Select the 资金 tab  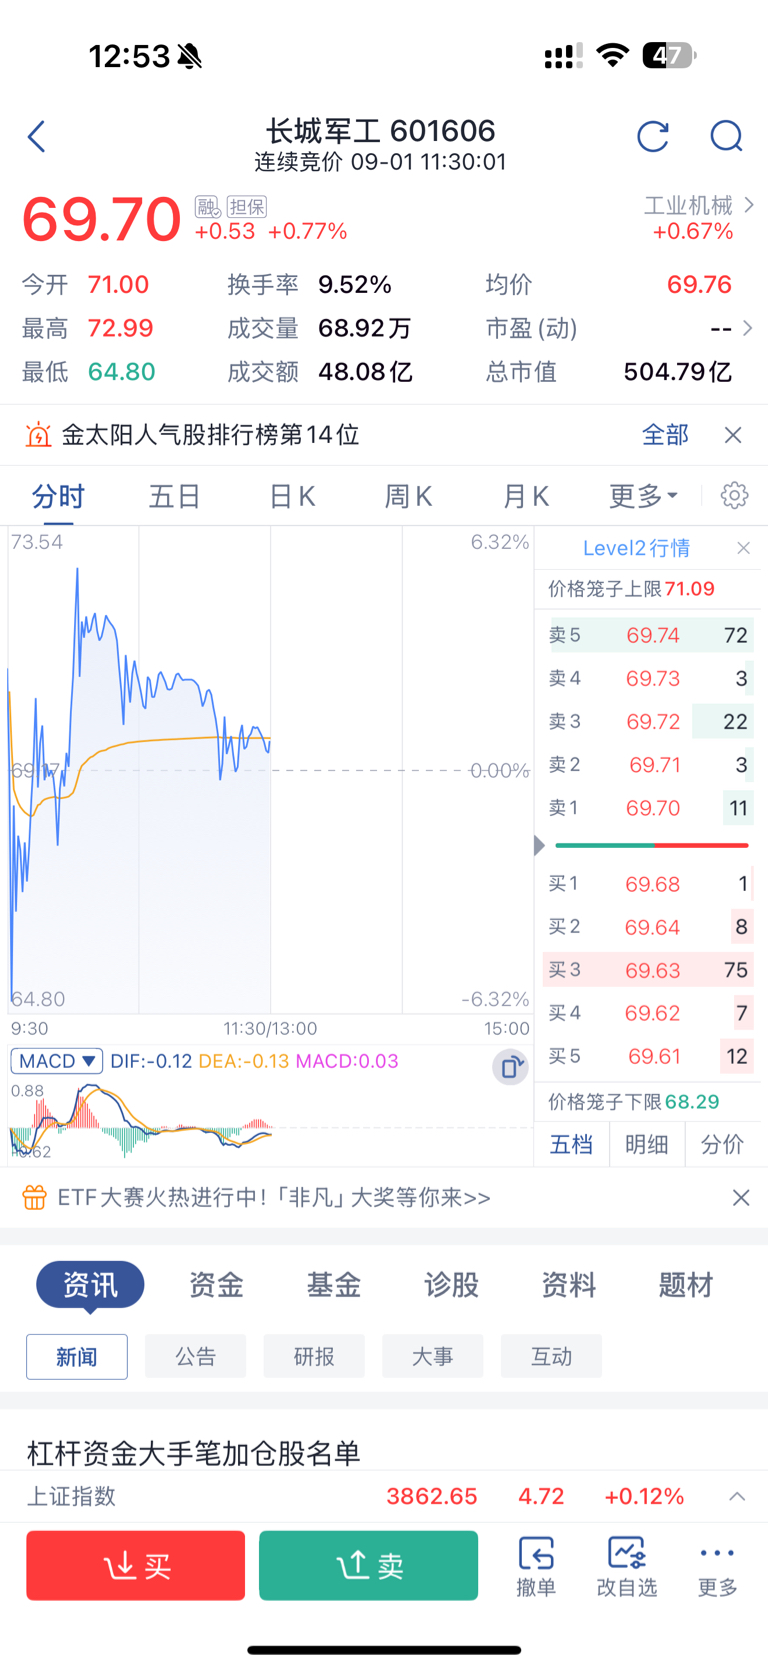[x=216, y=1285]
